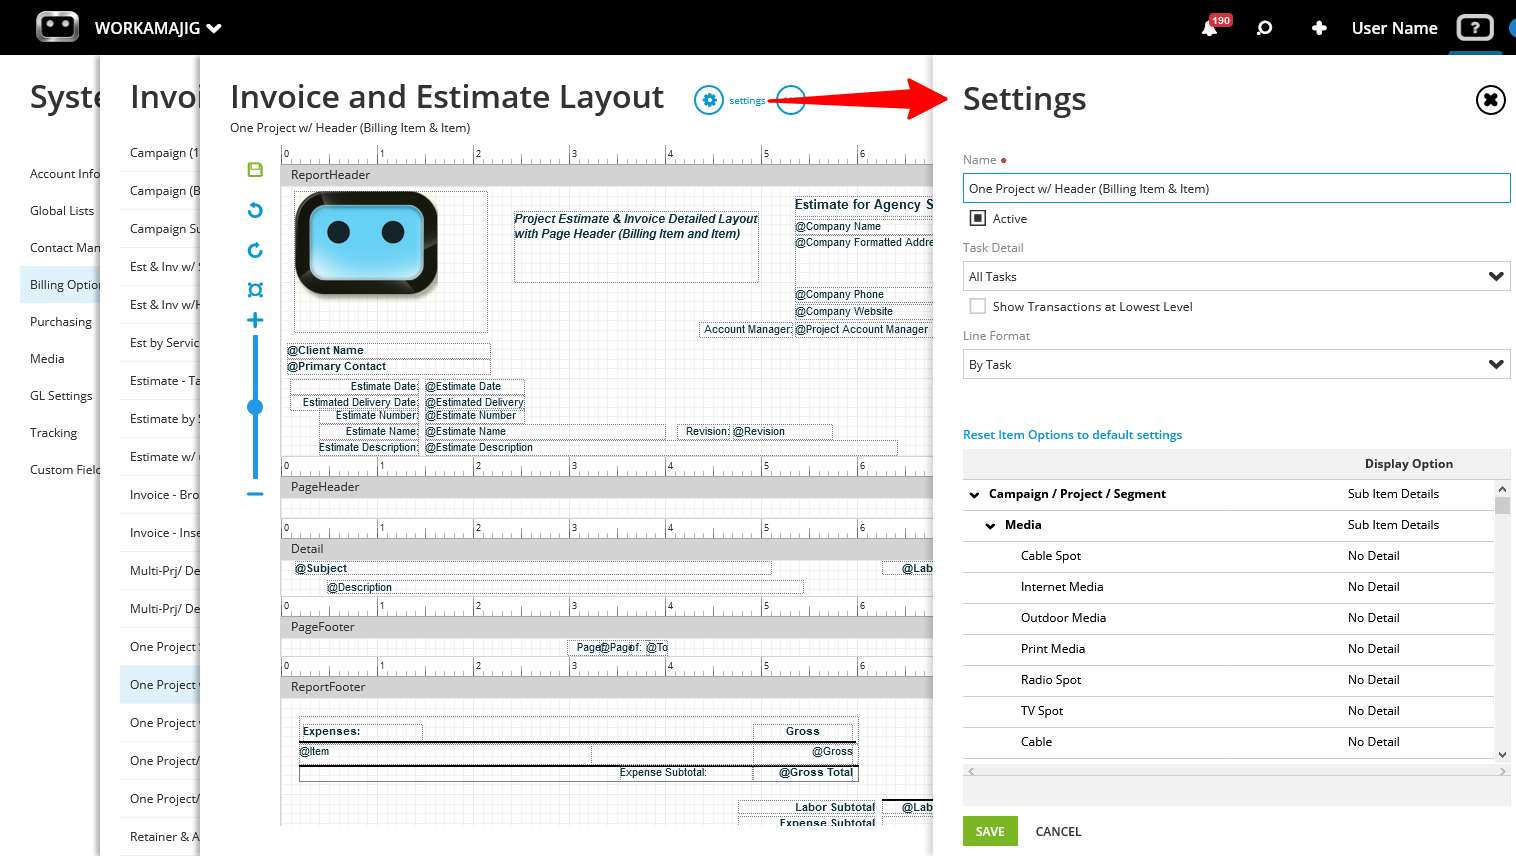Image resolution: width=1516 pixels, height=856 pixels.
Task: Open the help question mark icon
Action: tap(1475, 28)
